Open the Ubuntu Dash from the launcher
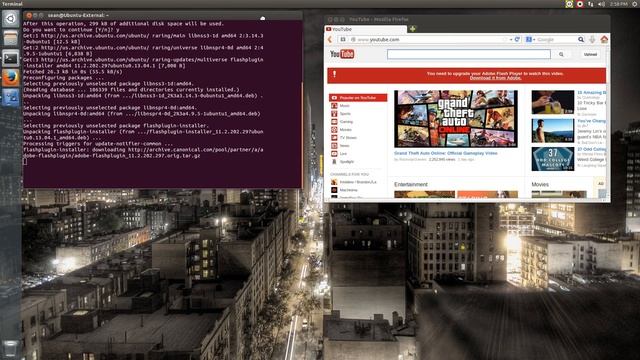 pyautogui.click(x=11, y=18)
